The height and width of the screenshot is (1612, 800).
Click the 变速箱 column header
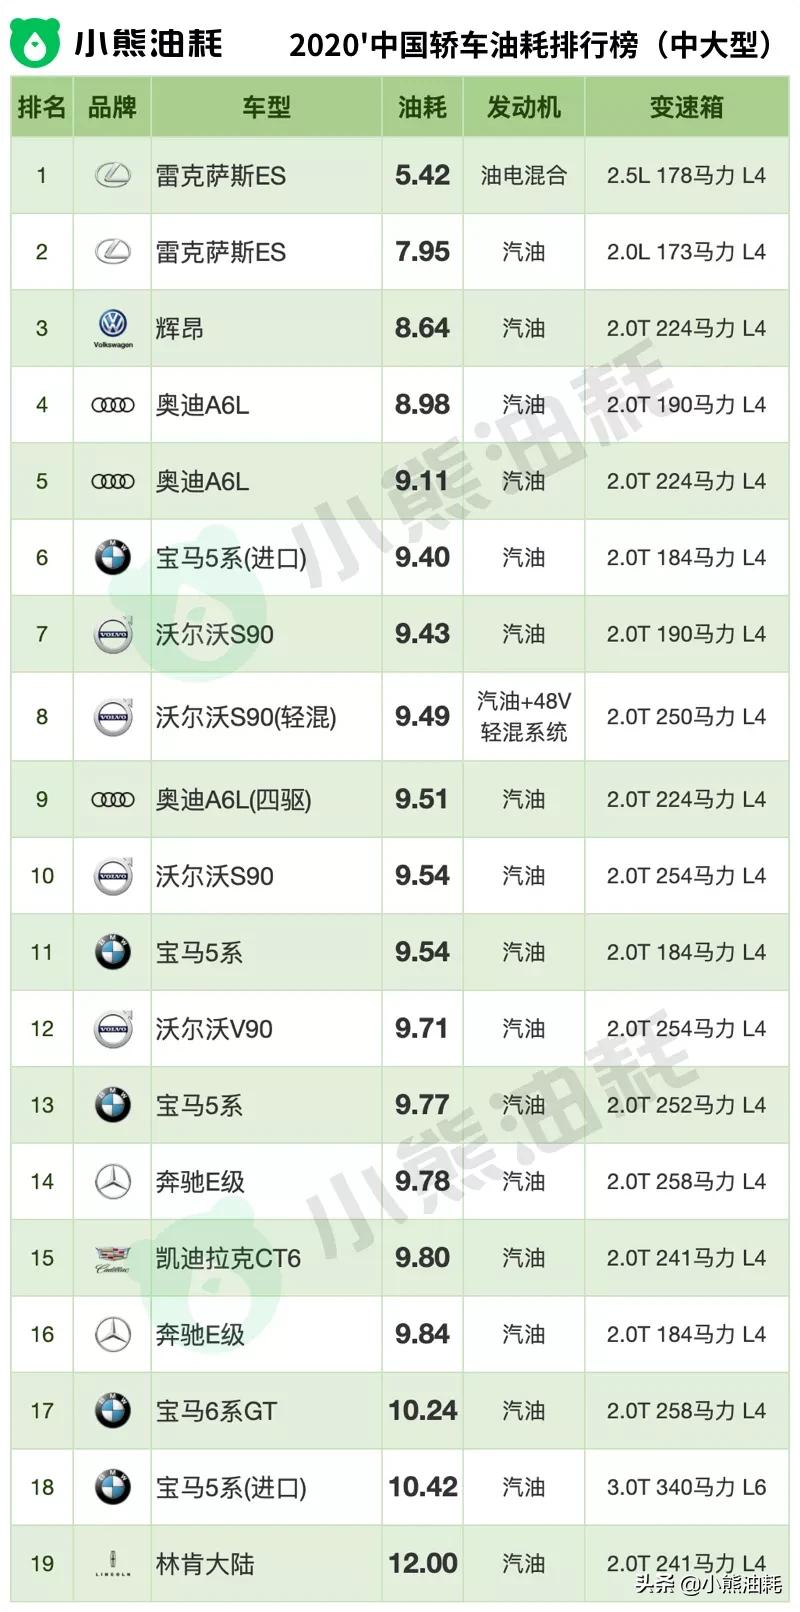click(686, 107)
